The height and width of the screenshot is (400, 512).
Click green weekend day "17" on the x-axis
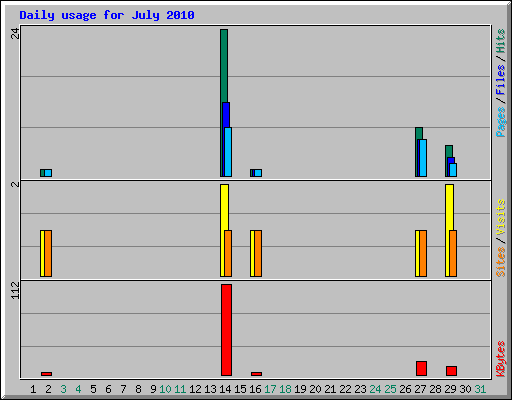coord(270,389)
